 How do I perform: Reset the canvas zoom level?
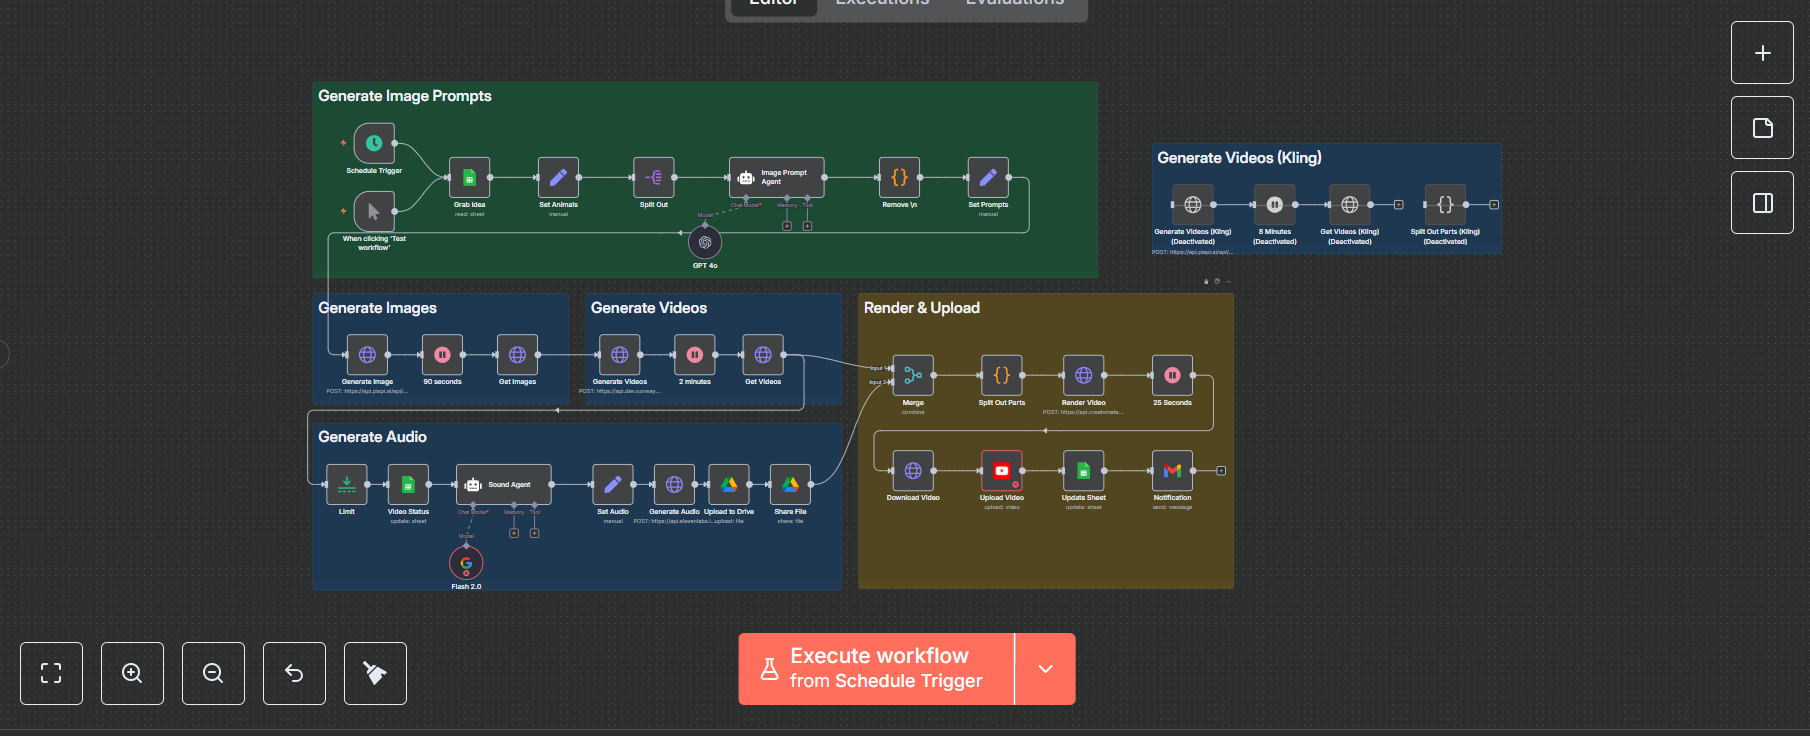[x=294, y=673]
